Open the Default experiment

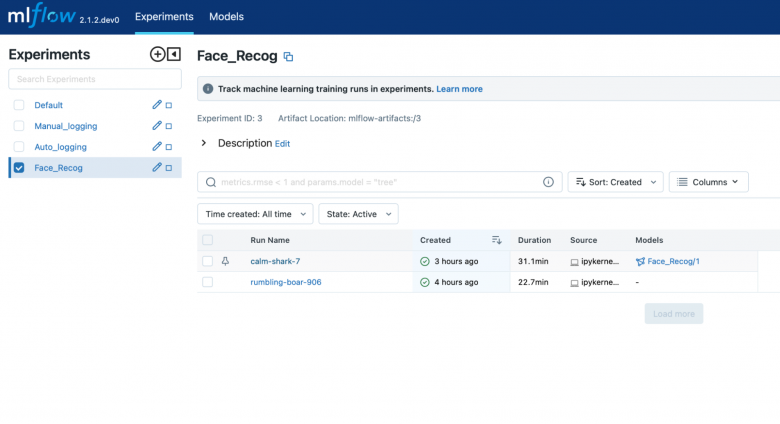pos(48,105)
